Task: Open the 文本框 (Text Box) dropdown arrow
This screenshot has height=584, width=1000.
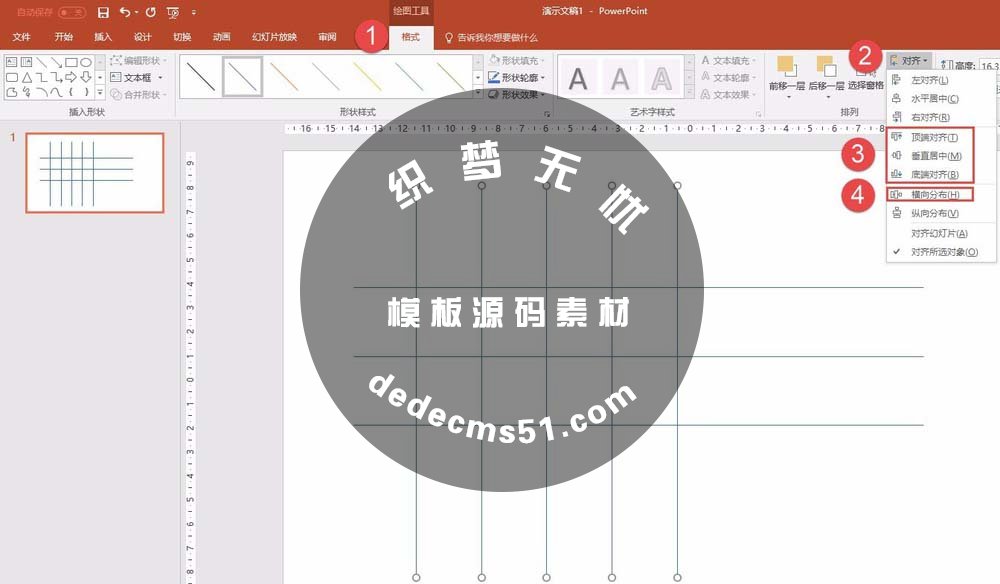Action: 160,77
